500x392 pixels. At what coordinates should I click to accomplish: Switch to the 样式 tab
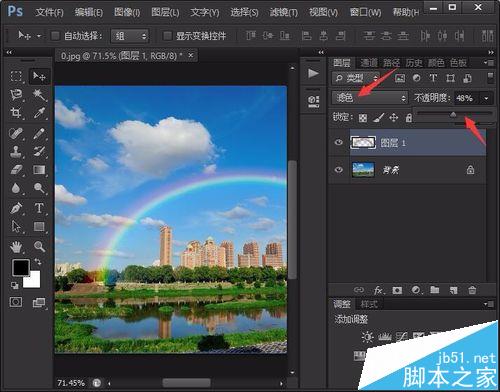[x=368, y=304]
